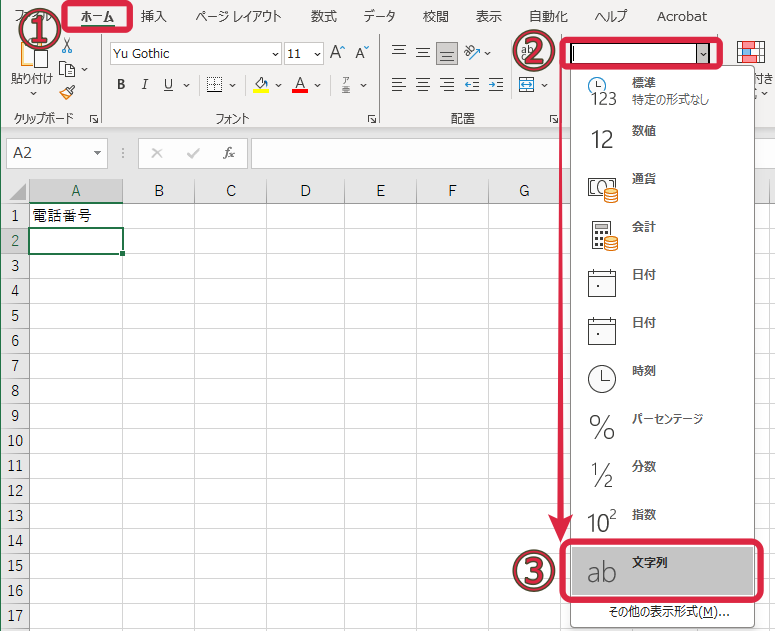Apply the yellow Fill Color

tap(261, 84)
